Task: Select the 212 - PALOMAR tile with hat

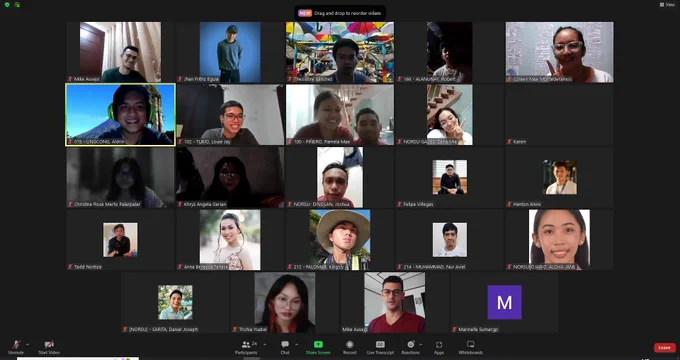Action: pos(340,239)
